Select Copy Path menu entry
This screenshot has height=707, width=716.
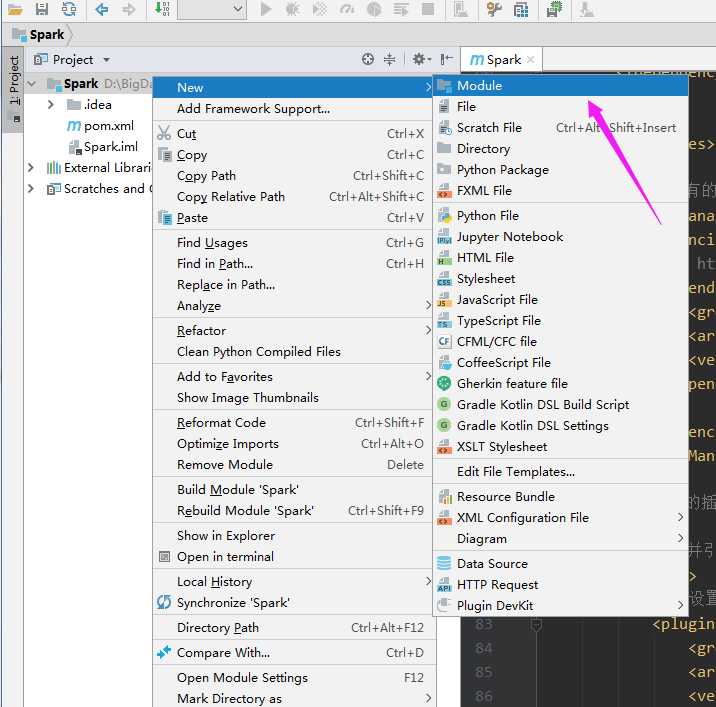click(x=293, y=176)
